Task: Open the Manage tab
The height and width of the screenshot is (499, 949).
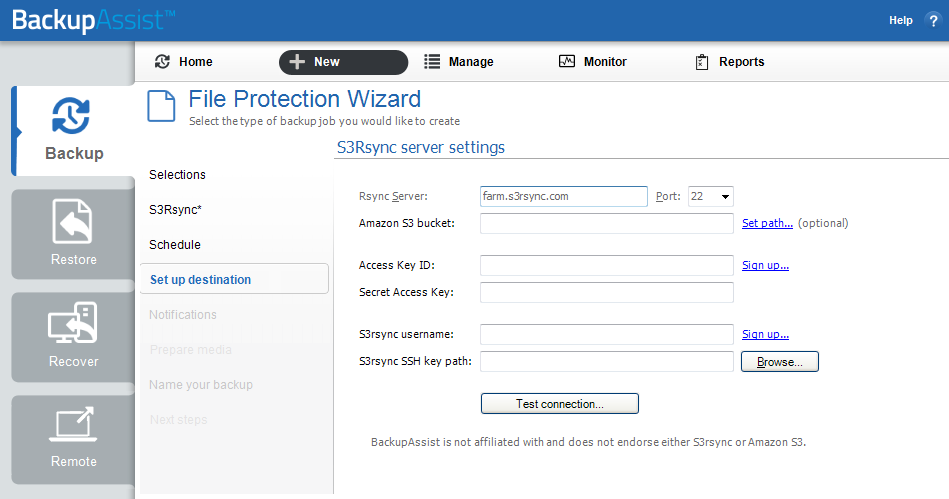Action: click(459, 62)
